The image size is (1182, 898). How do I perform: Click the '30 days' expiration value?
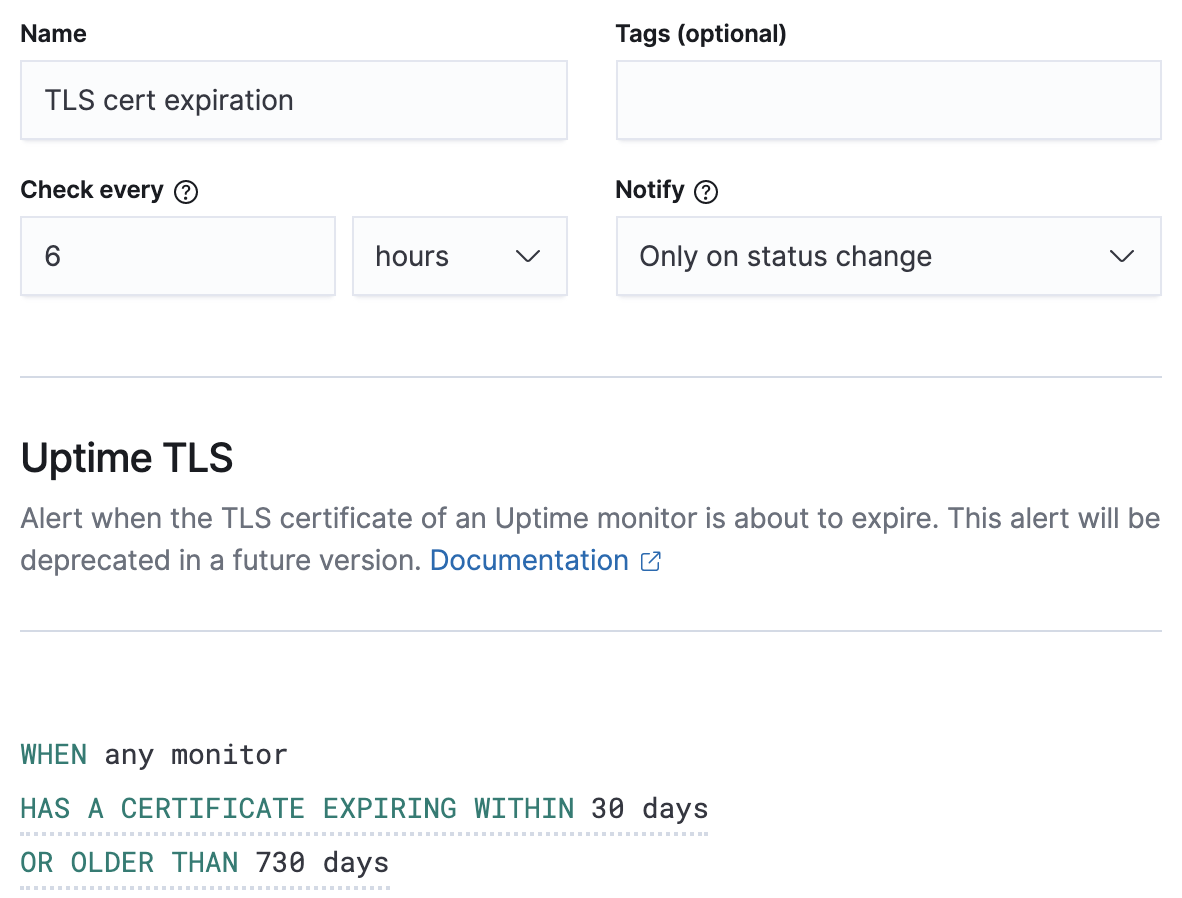tap(649, 808)
